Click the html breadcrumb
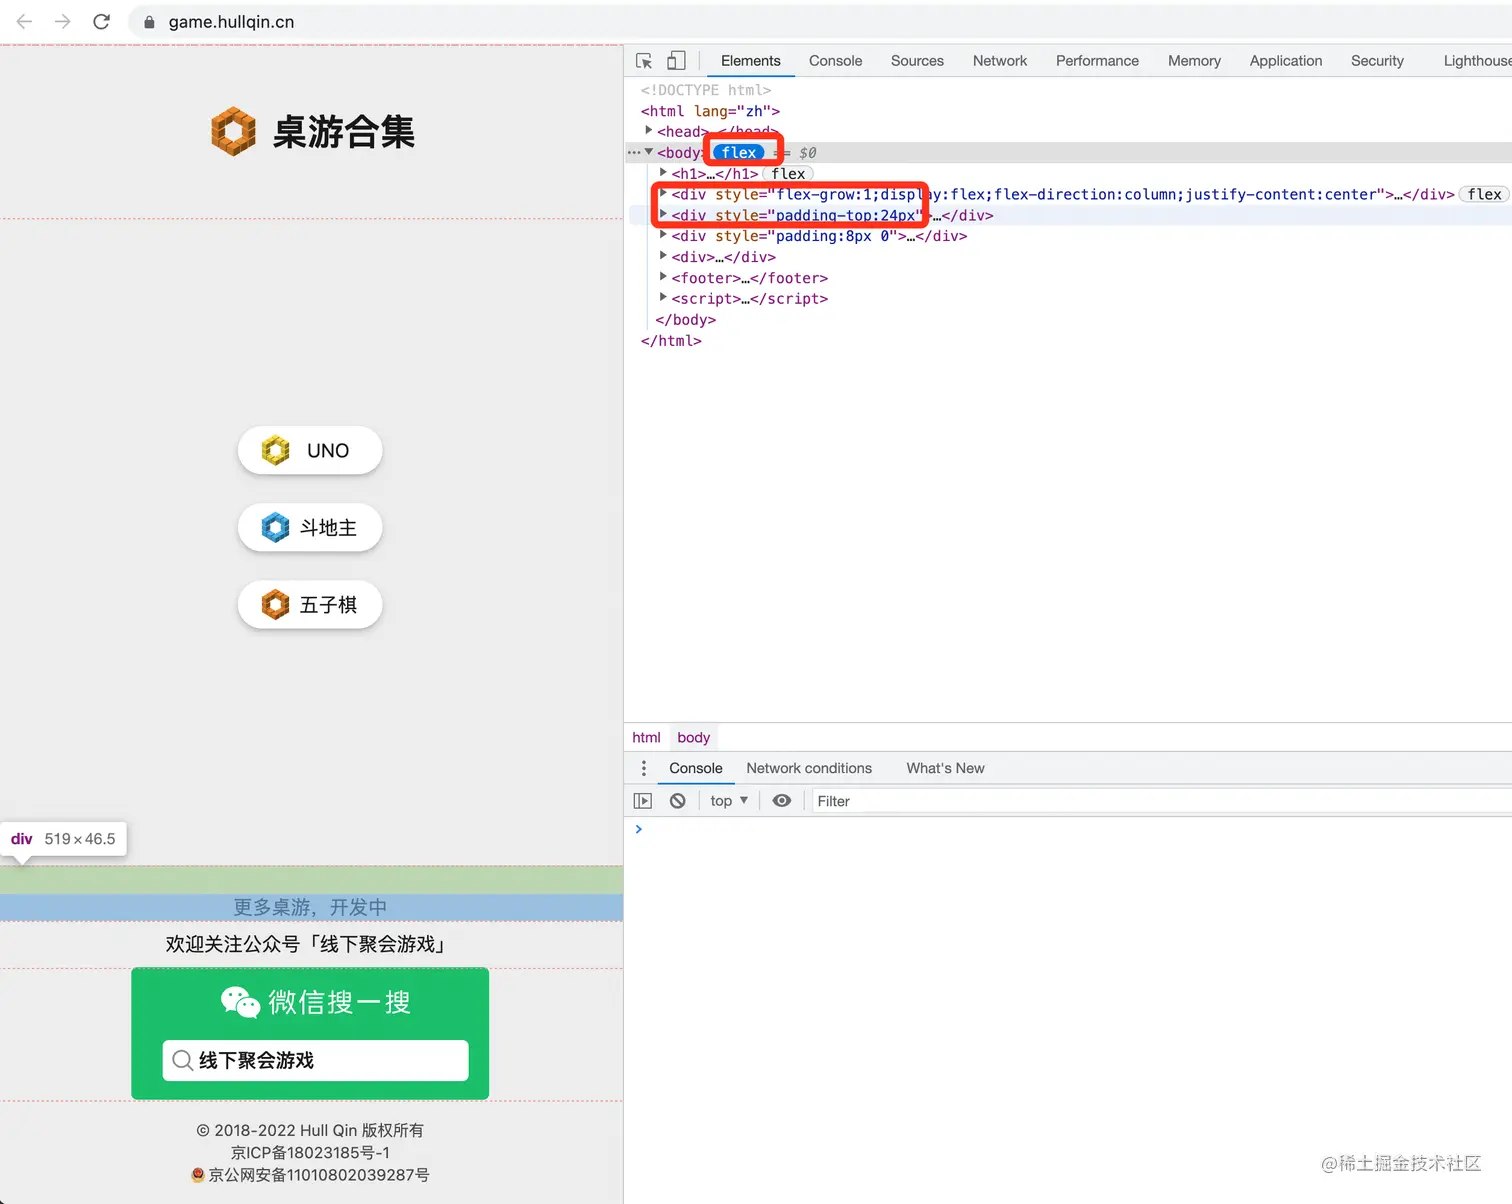The width and height of the screenshot is (1512, 1204). 646,737
